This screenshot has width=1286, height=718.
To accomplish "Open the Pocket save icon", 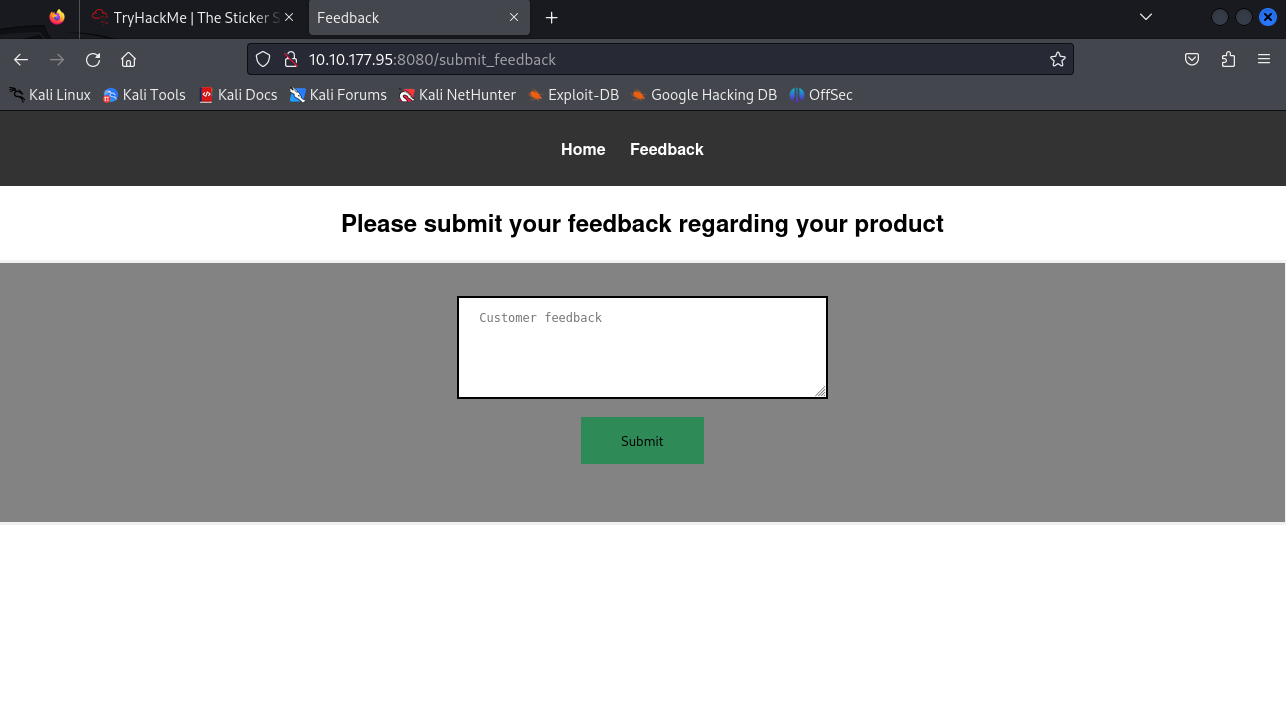I will [1192, 60].
